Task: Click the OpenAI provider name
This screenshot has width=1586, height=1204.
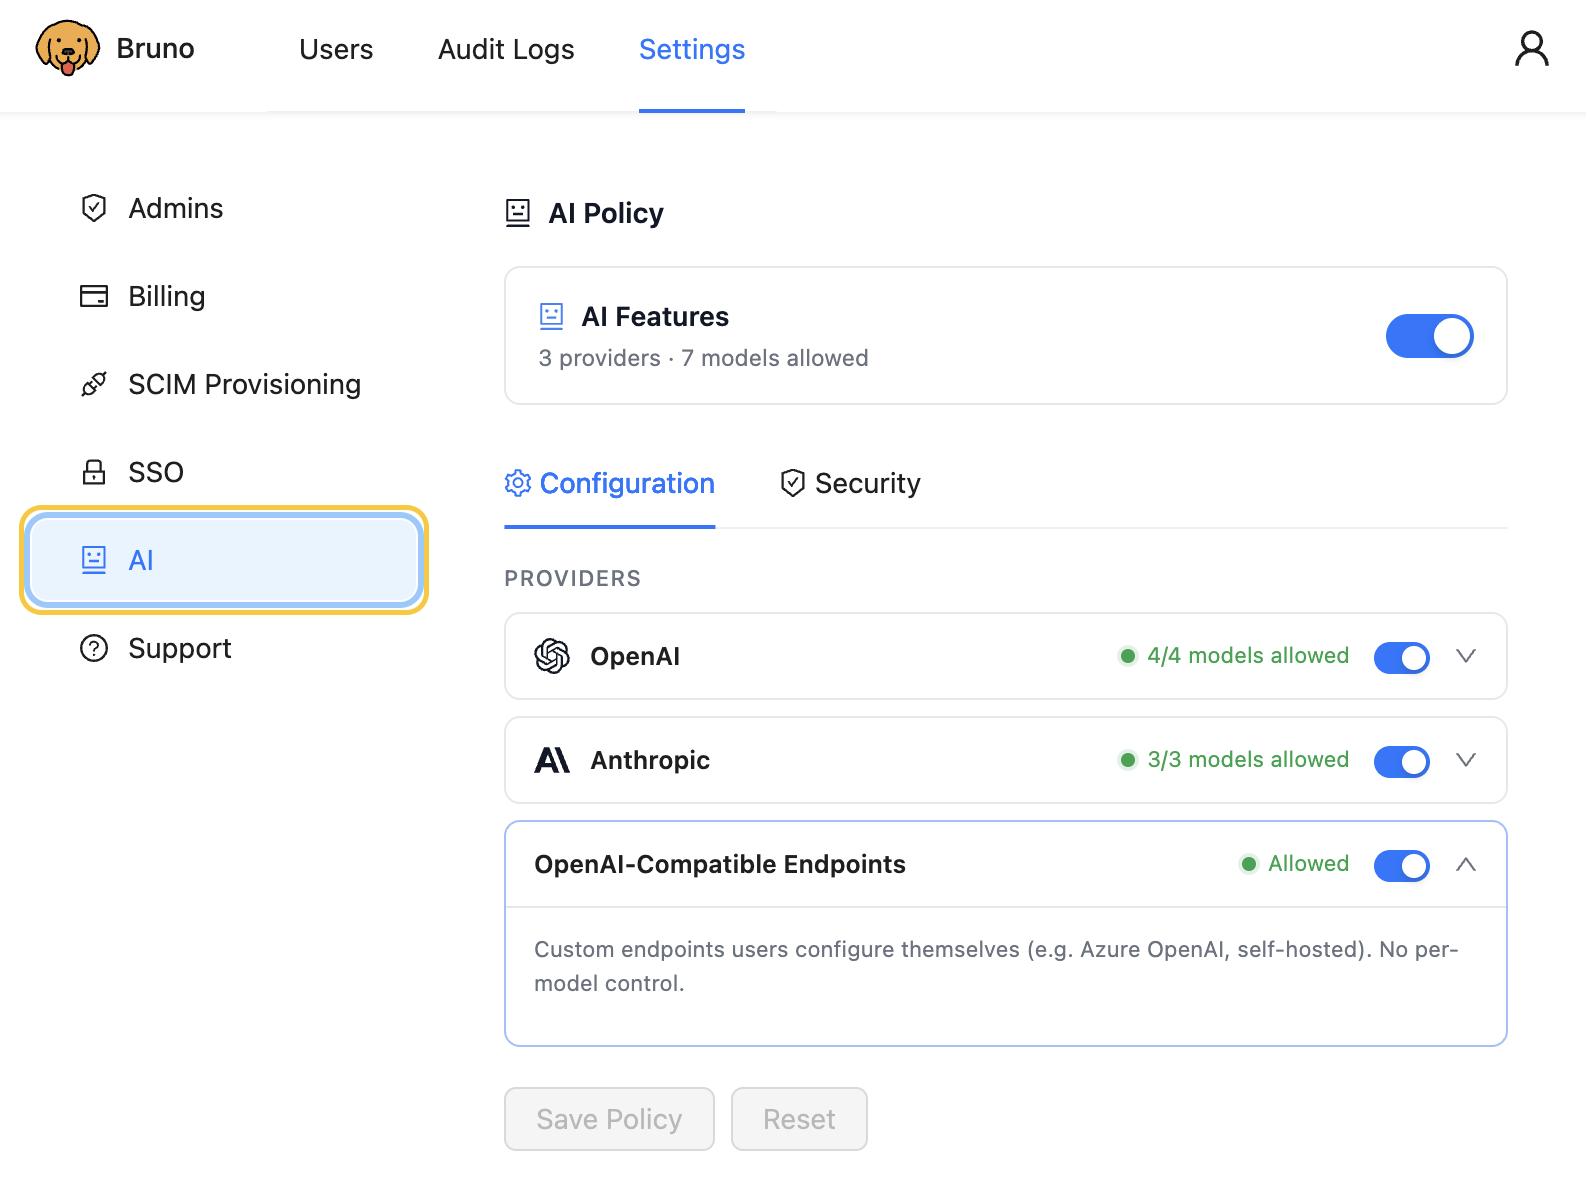Action: [x=635, y=656]
